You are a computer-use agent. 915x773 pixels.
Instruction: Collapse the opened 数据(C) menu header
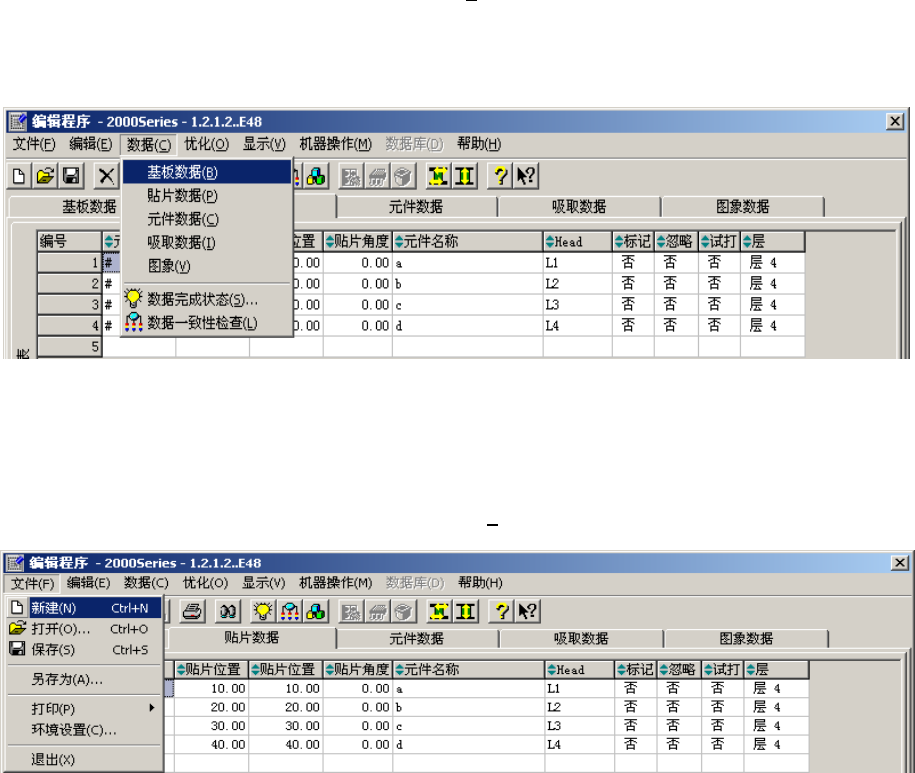pyautogui.click(x=149, y=144)
